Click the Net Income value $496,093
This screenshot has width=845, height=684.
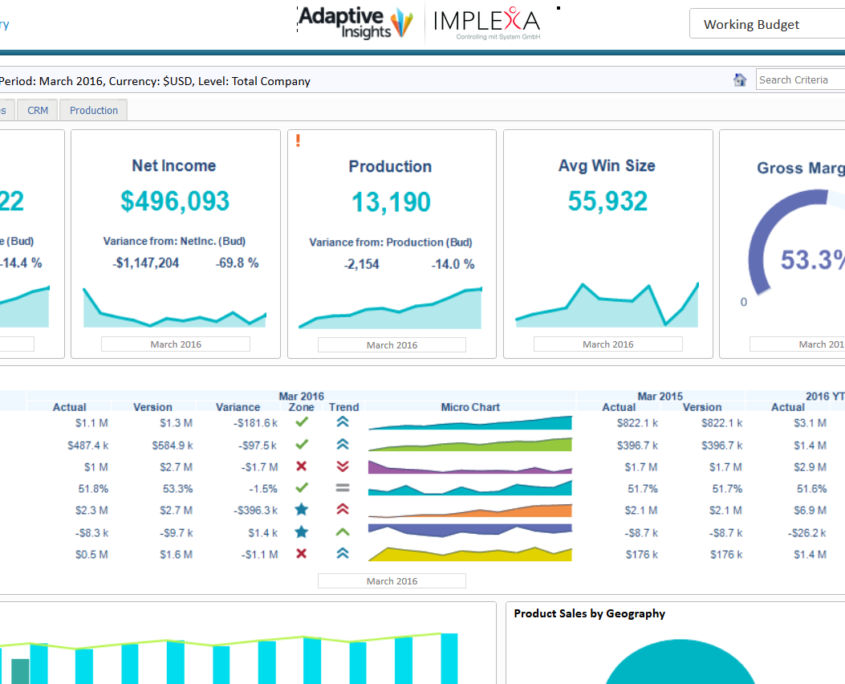[175, 201]
